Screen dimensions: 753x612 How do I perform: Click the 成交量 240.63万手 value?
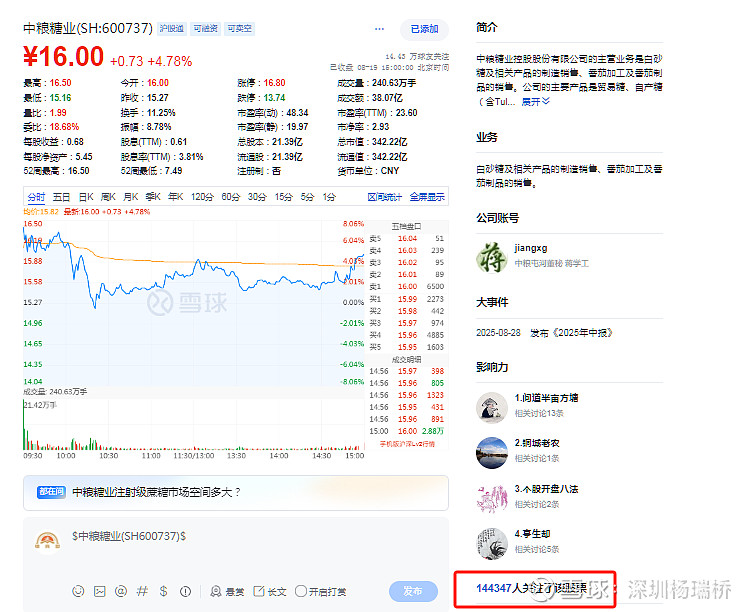pos(394,83)
